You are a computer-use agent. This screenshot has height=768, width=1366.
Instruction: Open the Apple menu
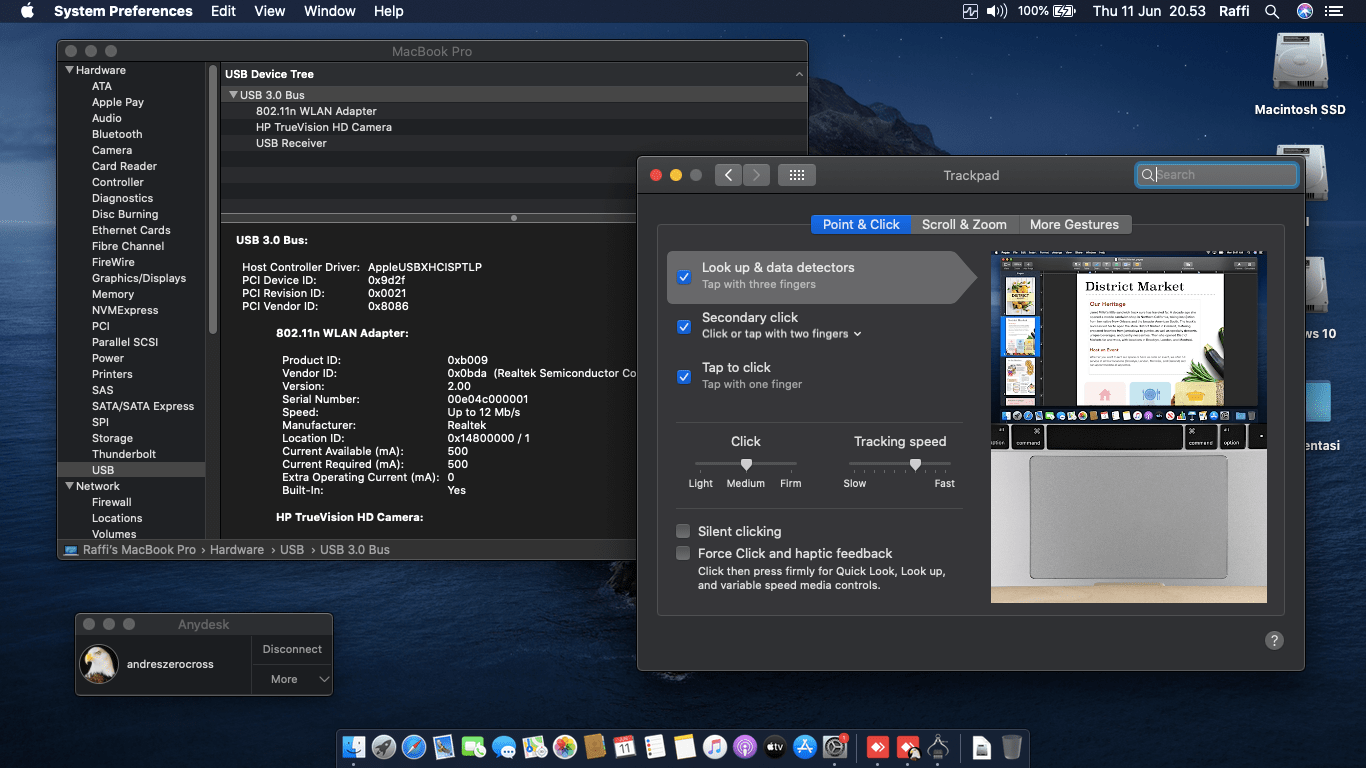click(27, 11)
